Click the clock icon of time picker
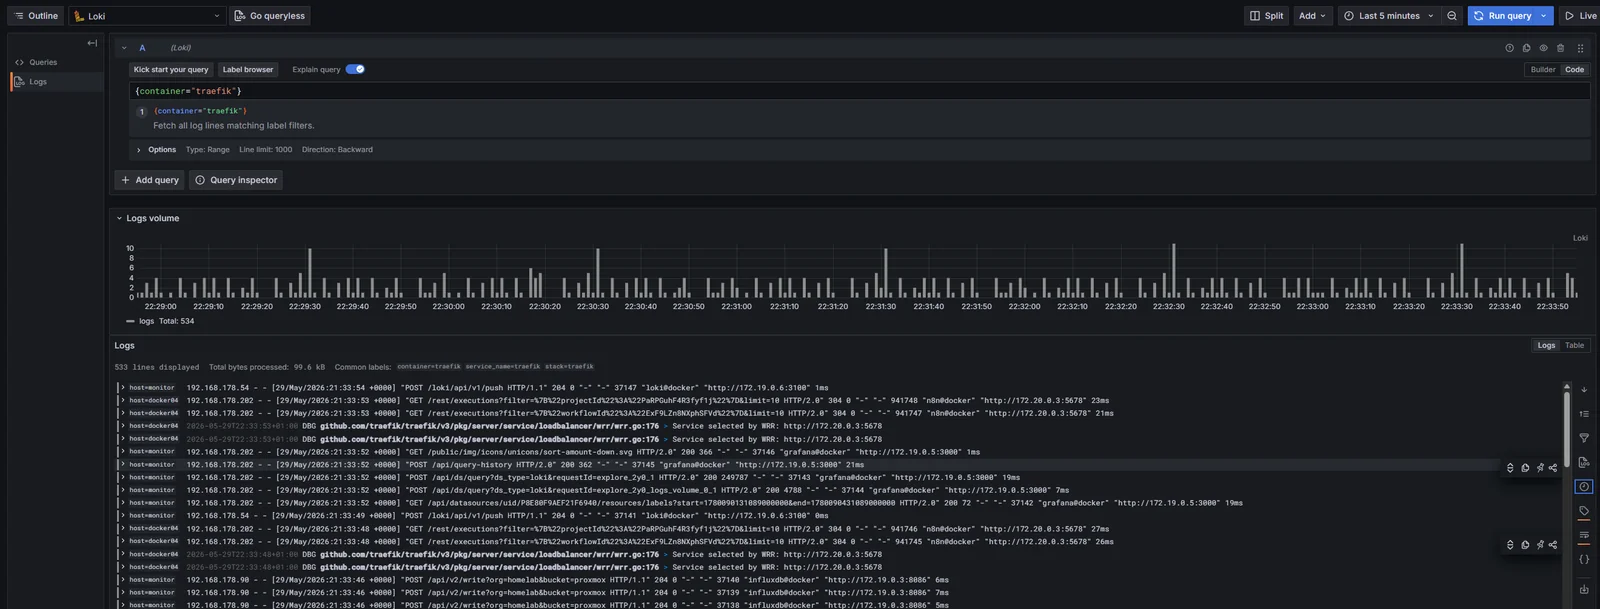 tap(1349, 16)
